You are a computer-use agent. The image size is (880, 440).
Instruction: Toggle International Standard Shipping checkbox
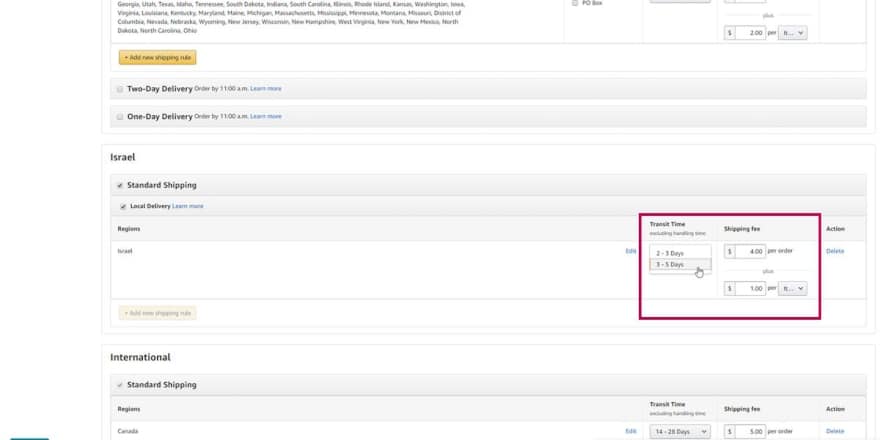click(x=120, y=385)
